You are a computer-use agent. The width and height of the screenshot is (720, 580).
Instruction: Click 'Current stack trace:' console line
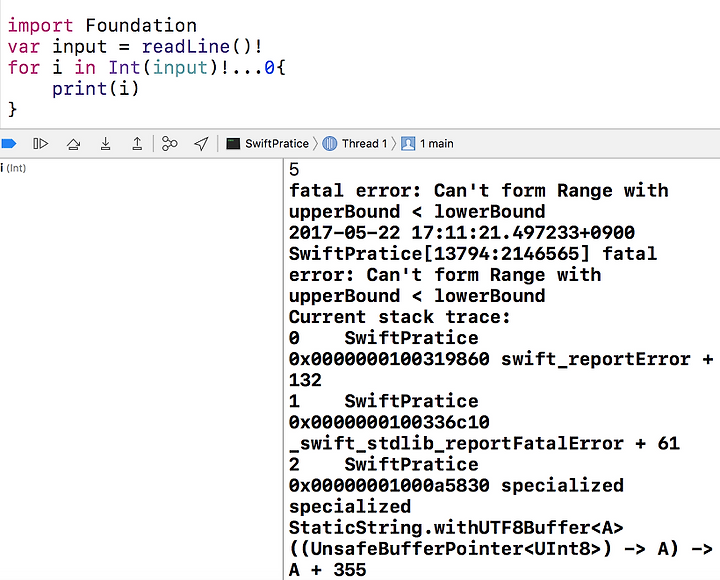click(399, 317)
